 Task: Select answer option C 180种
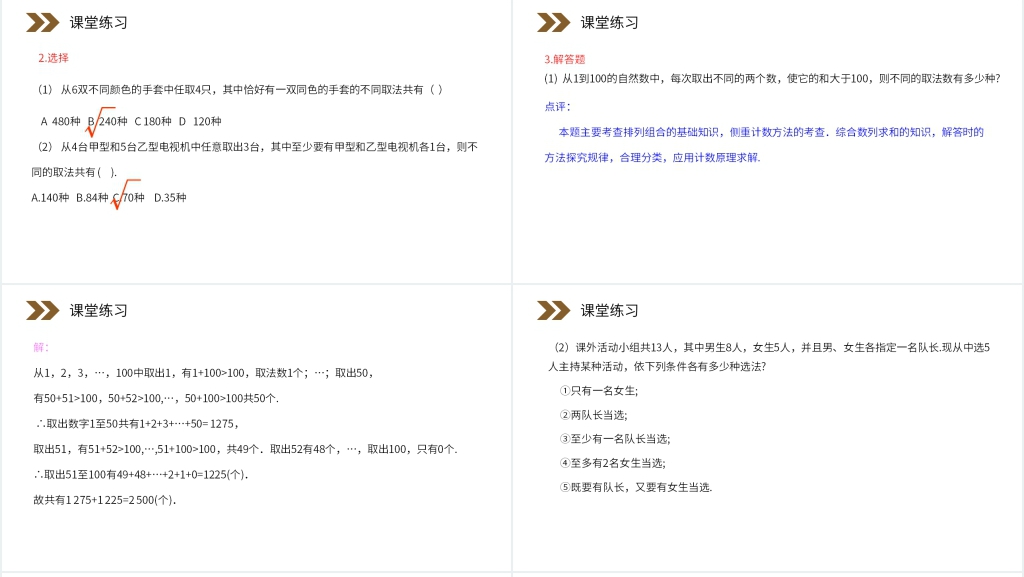coord(153,121)
